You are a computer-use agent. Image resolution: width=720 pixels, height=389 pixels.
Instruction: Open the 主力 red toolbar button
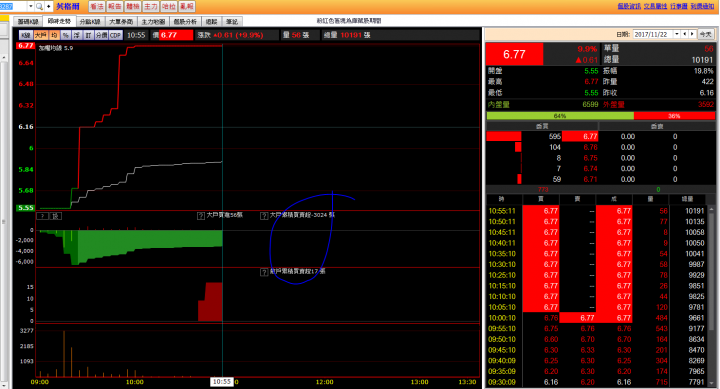click(151, 6)
